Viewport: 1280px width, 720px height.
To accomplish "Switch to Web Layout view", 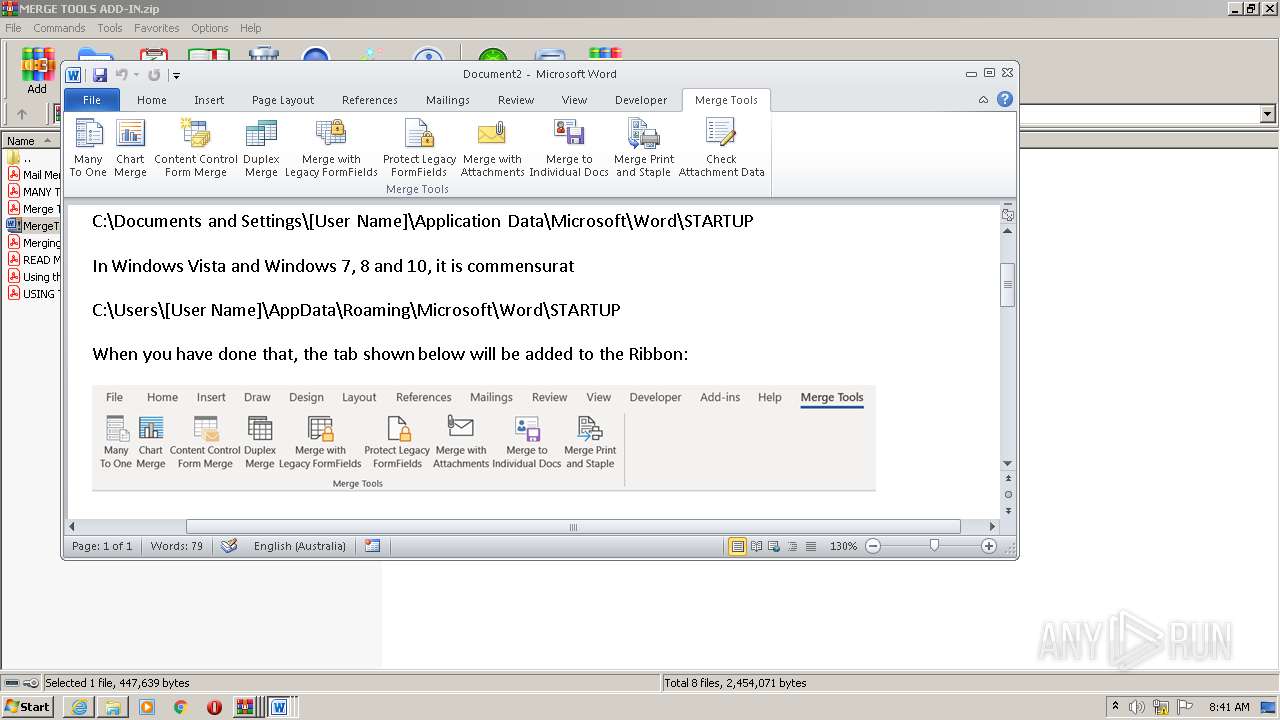I will click(774, 546).
